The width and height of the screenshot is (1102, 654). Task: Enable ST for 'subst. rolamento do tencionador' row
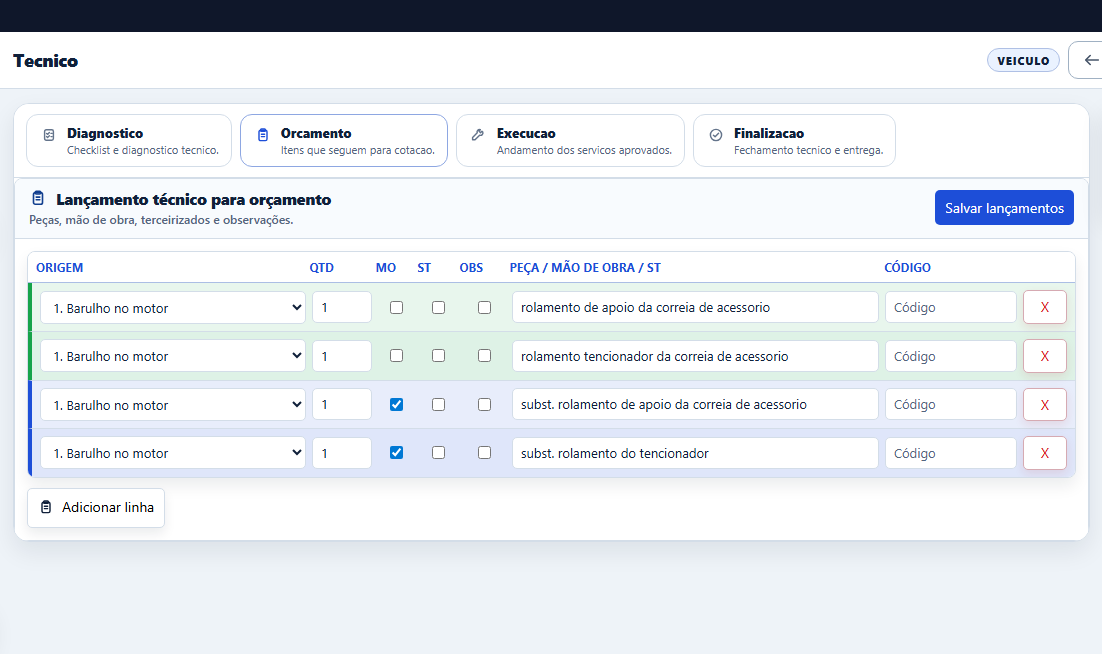pos(439,452)
